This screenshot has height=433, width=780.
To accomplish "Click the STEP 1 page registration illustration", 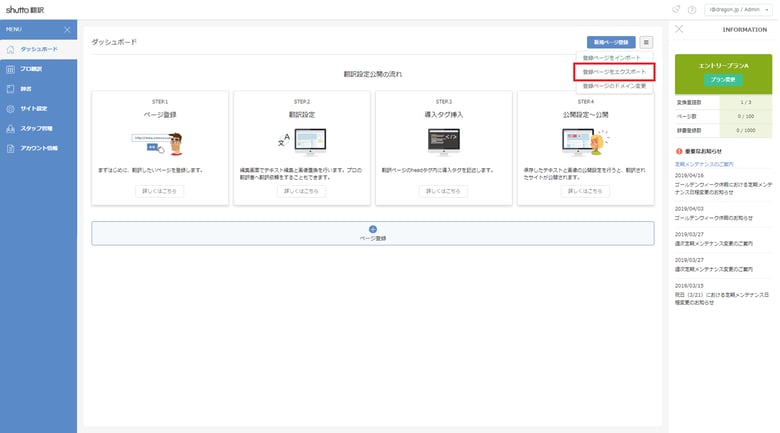I will click(158, 143).
